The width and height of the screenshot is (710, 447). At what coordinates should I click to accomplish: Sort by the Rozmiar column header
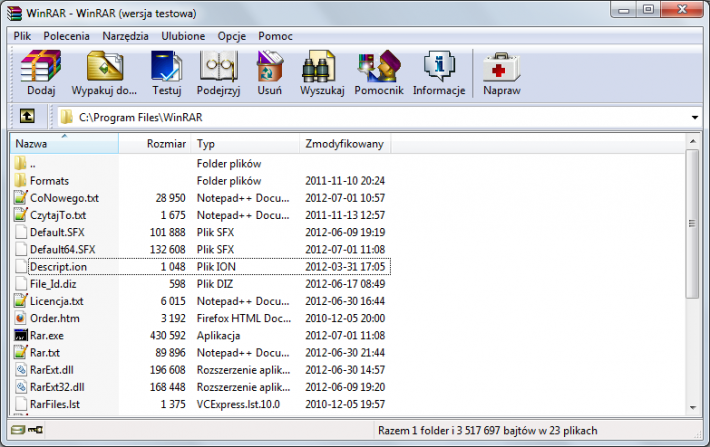pos(155,144)
